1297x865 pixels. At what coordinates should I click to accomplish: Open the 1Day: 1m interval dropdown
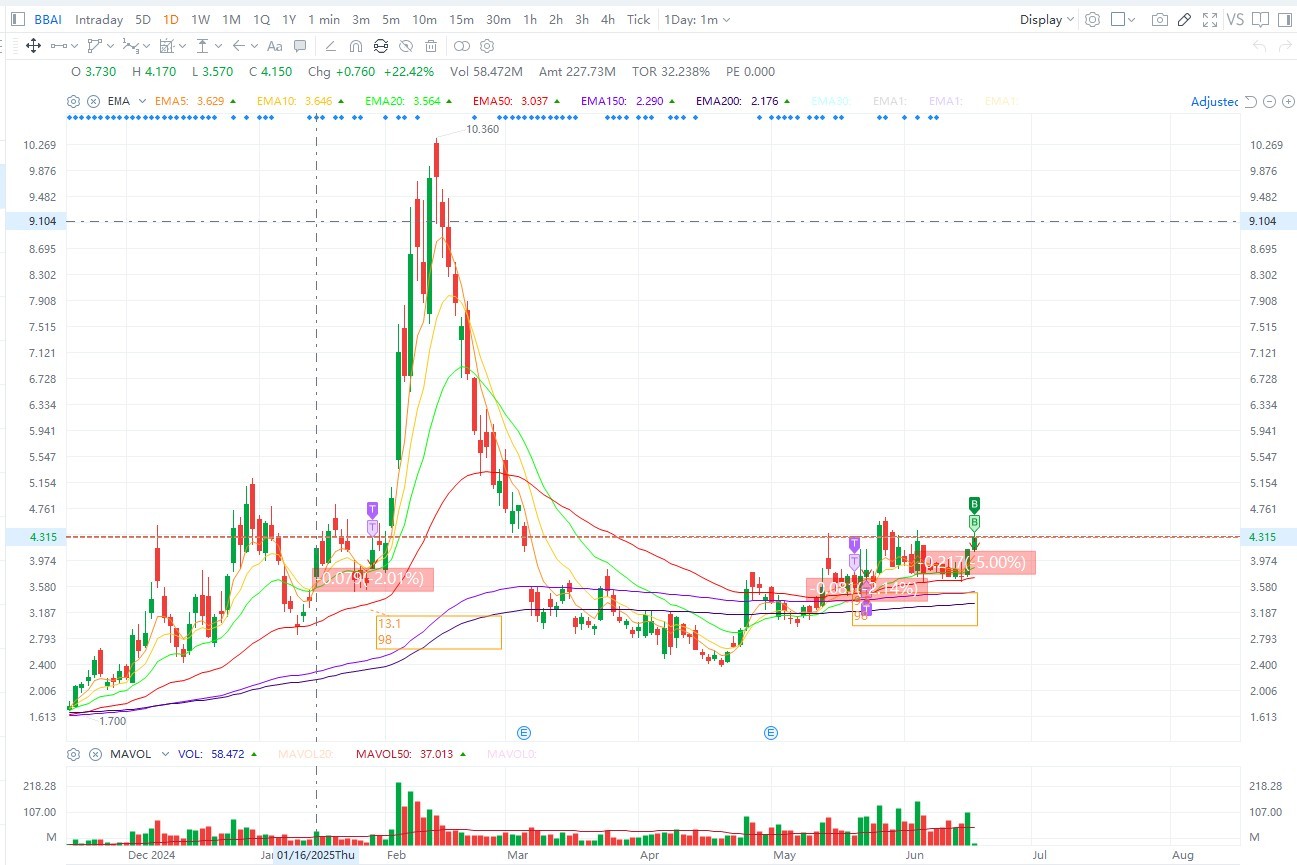[697, 19]
